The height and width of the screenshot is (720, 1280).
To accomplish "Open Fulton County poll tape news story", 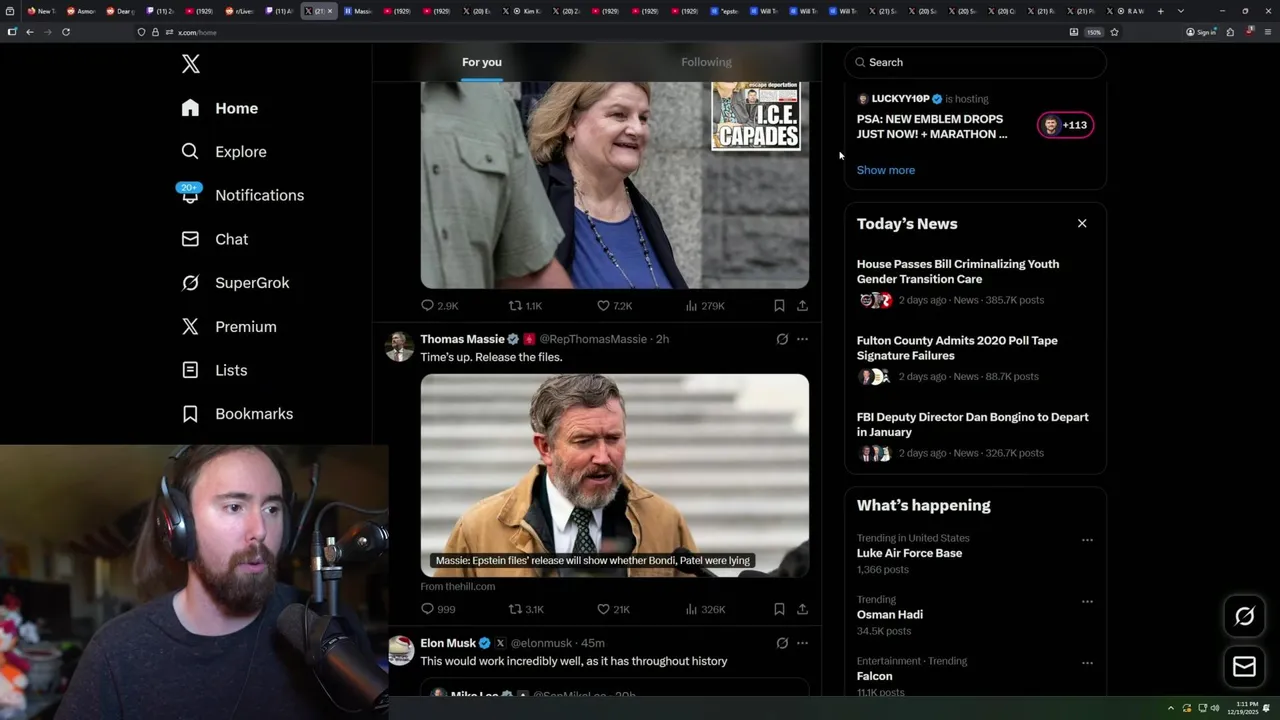I will point(975,359).
